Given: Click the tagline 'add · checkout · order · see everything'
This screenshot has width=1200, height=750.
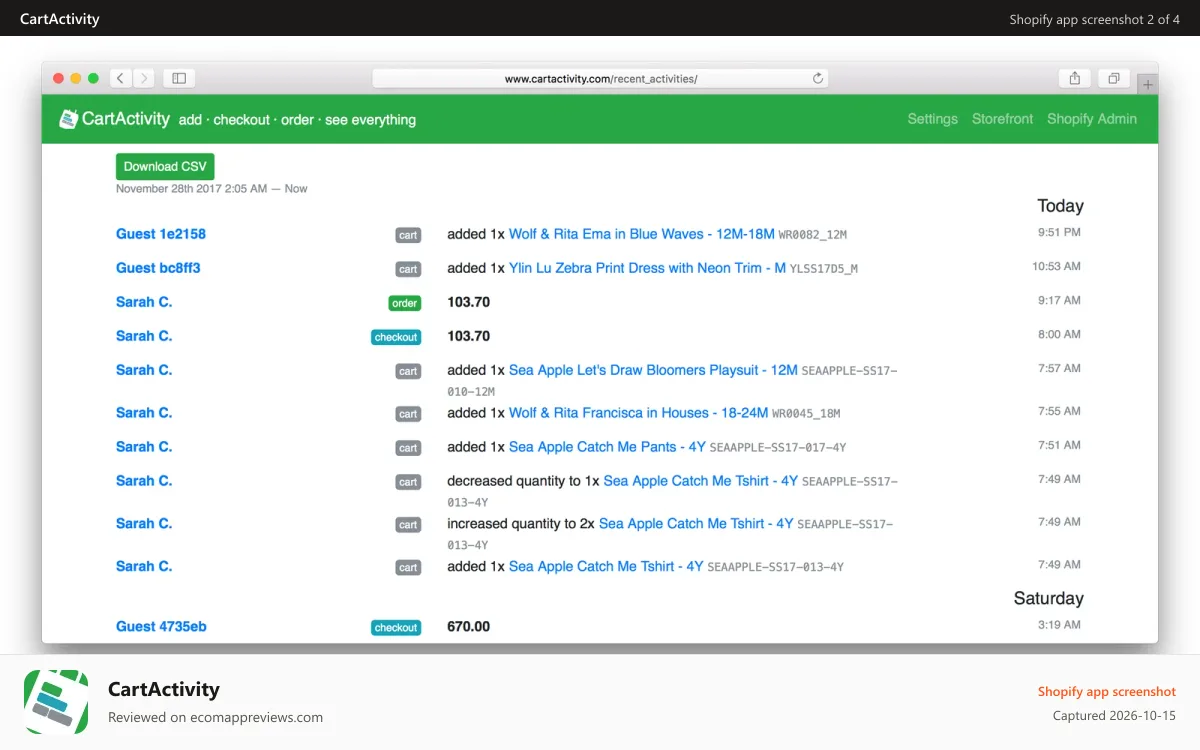Looking at the screenshot, I should click(297, 120).
